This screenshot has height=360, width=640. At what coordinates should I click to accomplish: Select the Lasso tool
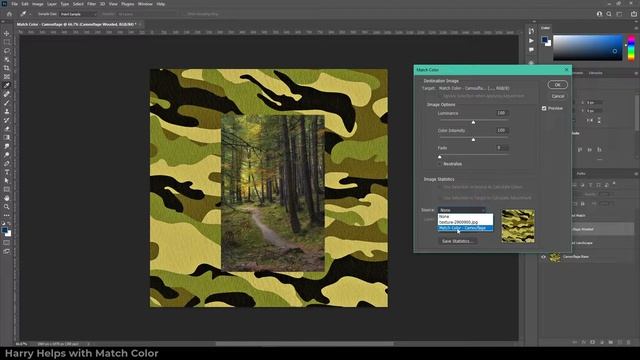tap(7, 51)
